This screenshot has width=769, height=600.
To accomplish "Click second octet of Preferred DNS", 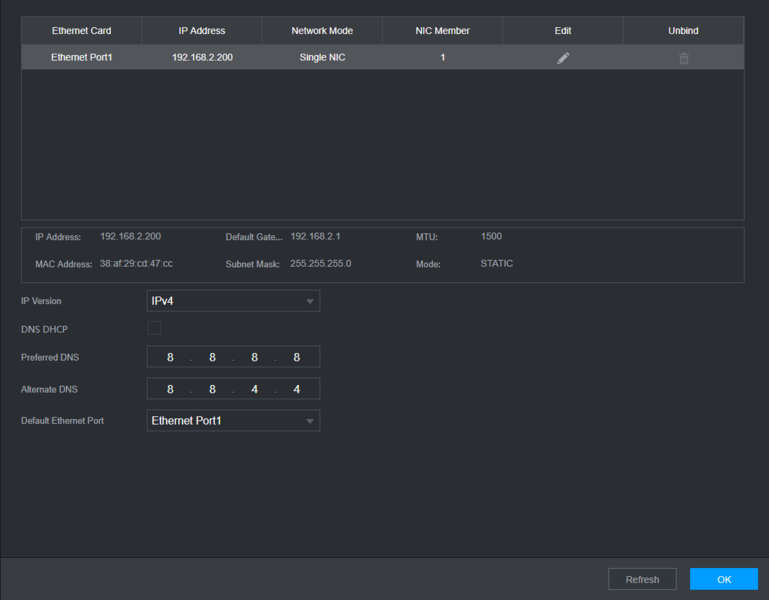I will [x=212, y=357].
